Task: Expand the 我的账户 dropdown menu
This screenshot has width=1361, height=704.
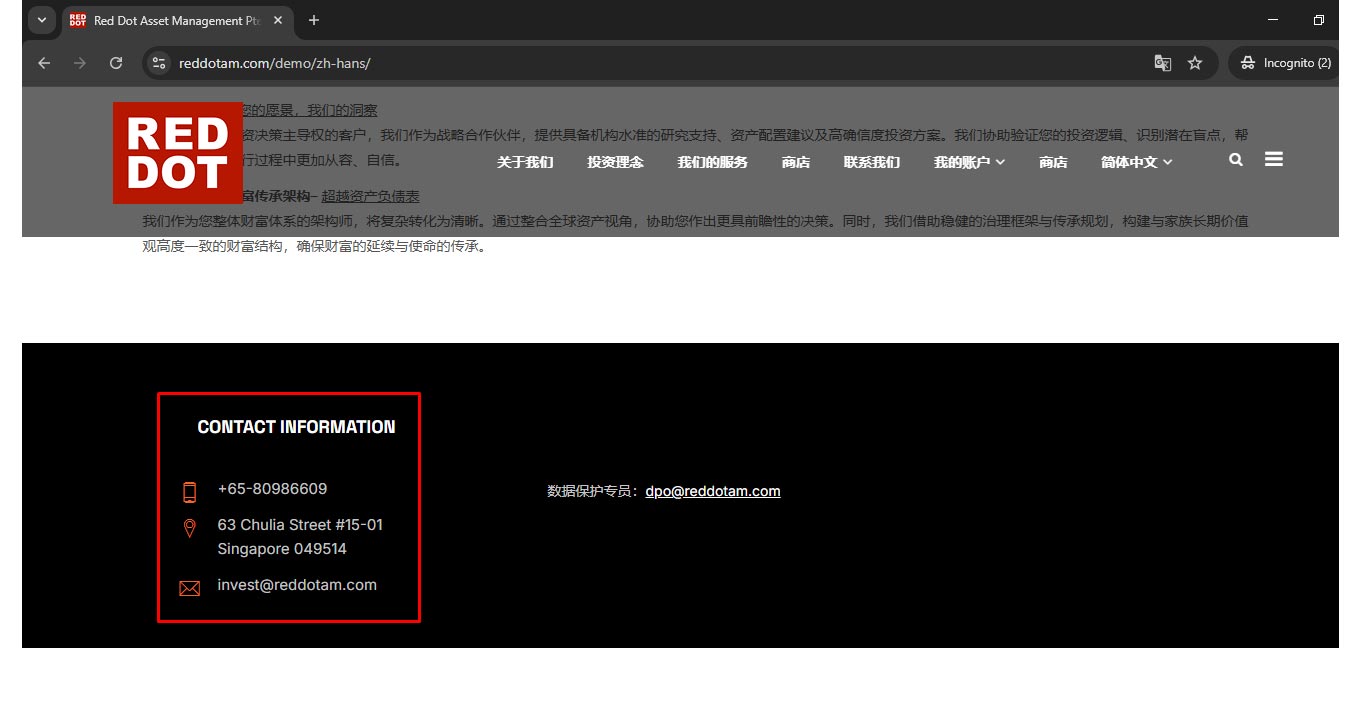Action: point(969,162)
